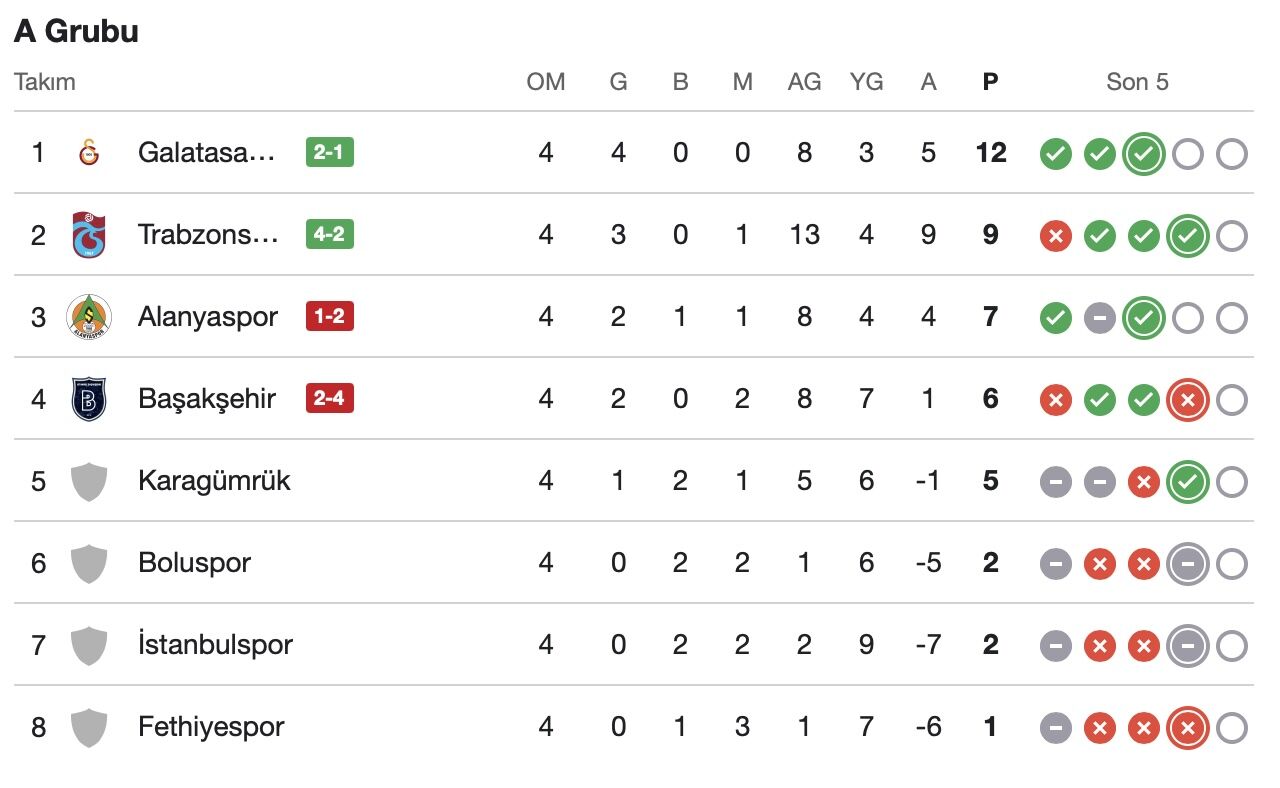Click the Alanyaspor team badge
Viewport: 1280px width, 788px height.
89,317
